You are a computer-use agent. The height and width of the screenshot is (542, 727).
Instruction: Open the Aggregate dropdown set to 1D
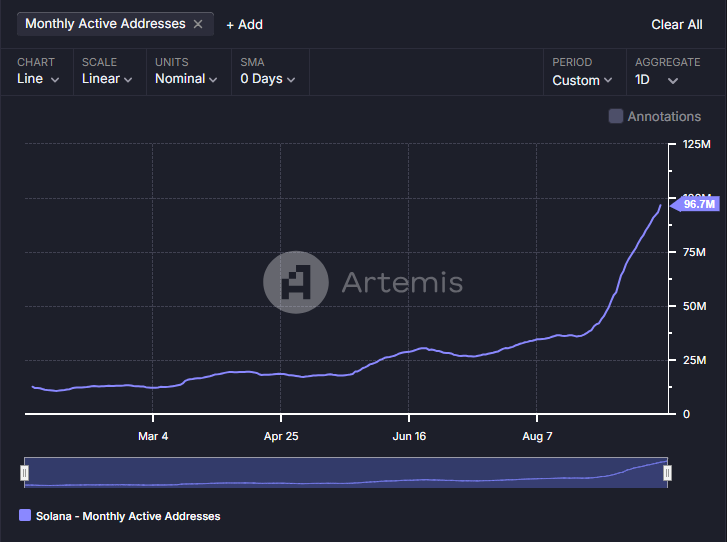(657, 80)
